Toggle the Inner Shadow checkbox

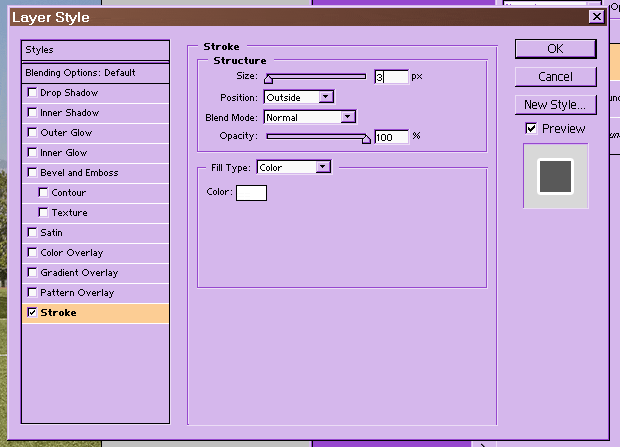[32, 113]
